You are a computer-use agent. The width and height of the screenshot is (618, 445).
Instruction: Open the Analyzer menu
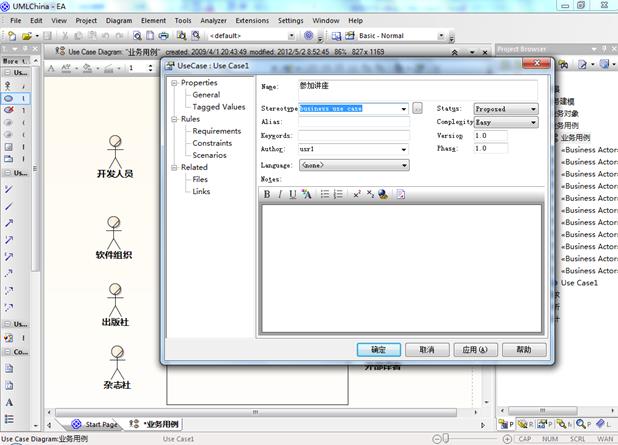pos(213,20)
